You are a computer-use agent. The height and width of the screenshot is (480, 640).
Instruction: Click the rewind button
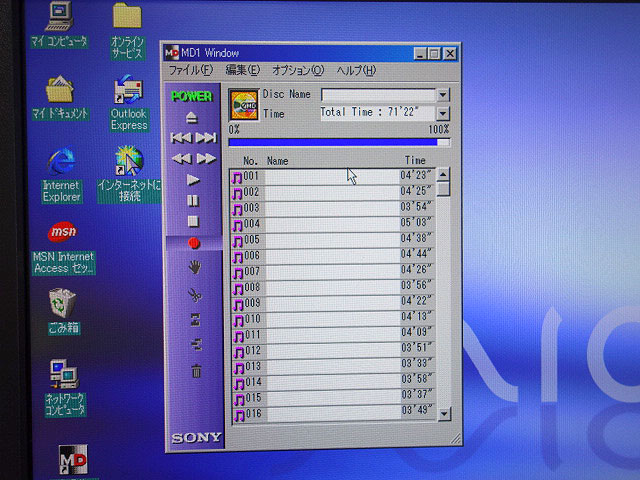click(182, 159)
